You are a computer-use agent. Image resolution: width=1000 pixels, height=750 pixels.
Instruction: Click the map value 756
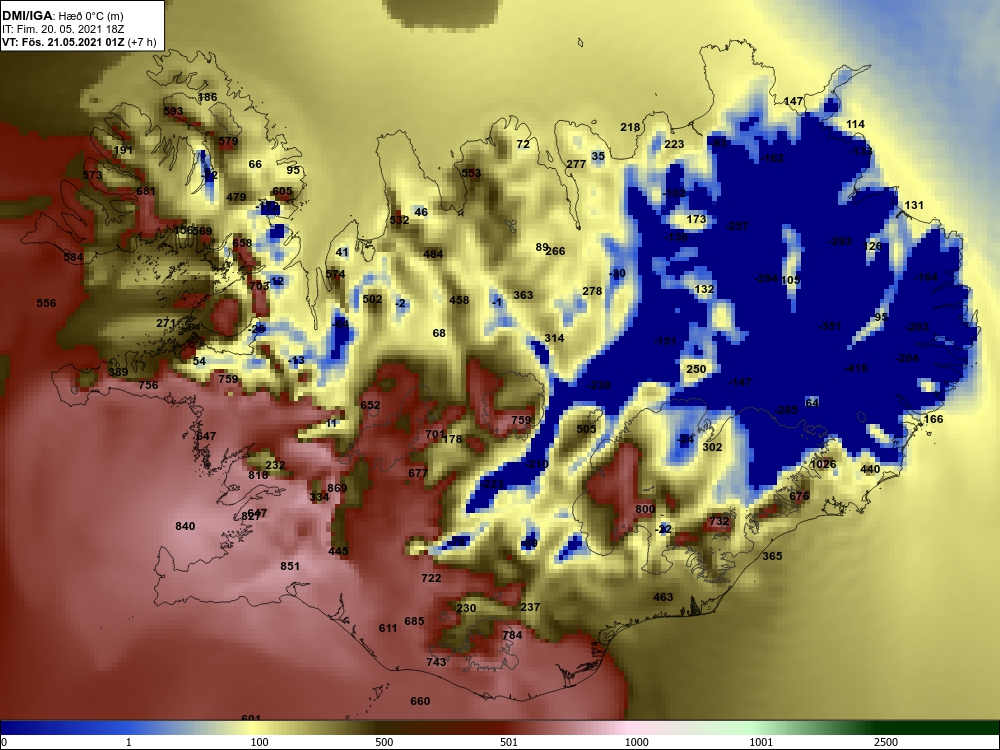(x=148, y=385)
